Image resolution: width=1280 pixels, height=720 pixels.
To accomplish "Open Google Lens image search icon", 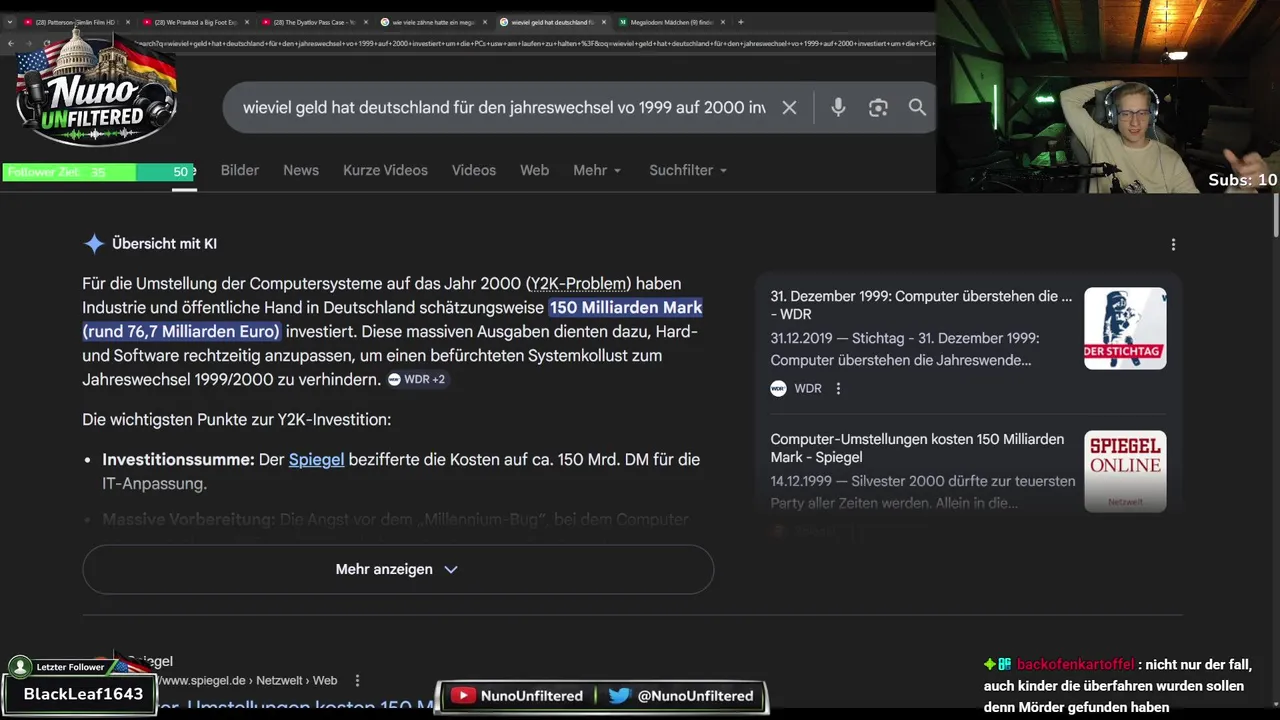I will tap(878, 108).
